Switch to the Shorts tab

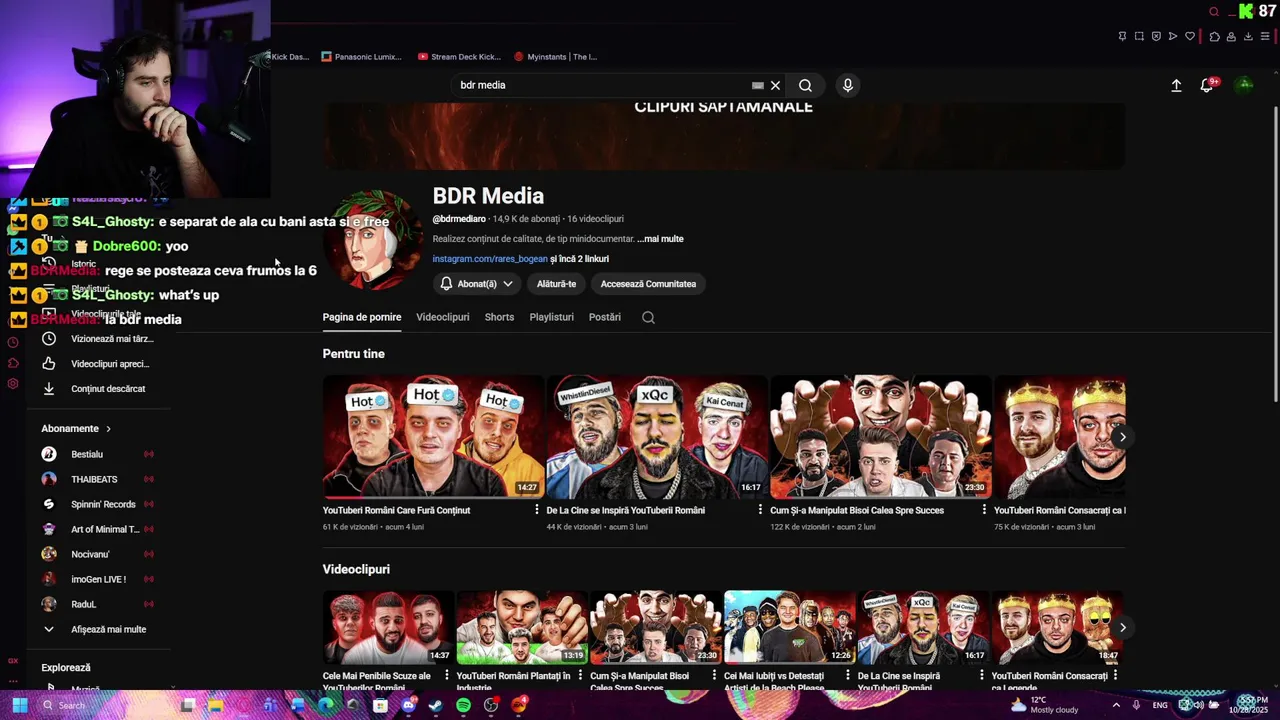tap(499, 317)
